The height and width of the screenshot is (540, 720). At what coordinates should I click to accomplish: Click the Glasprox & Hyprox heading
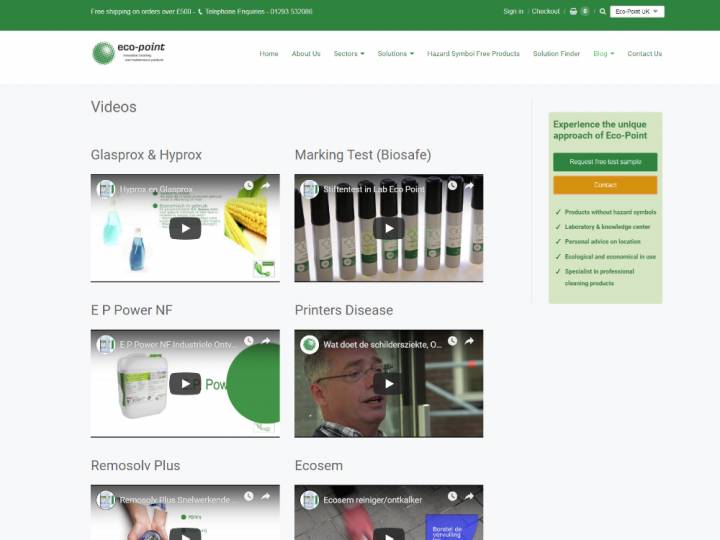coord(146,155)
